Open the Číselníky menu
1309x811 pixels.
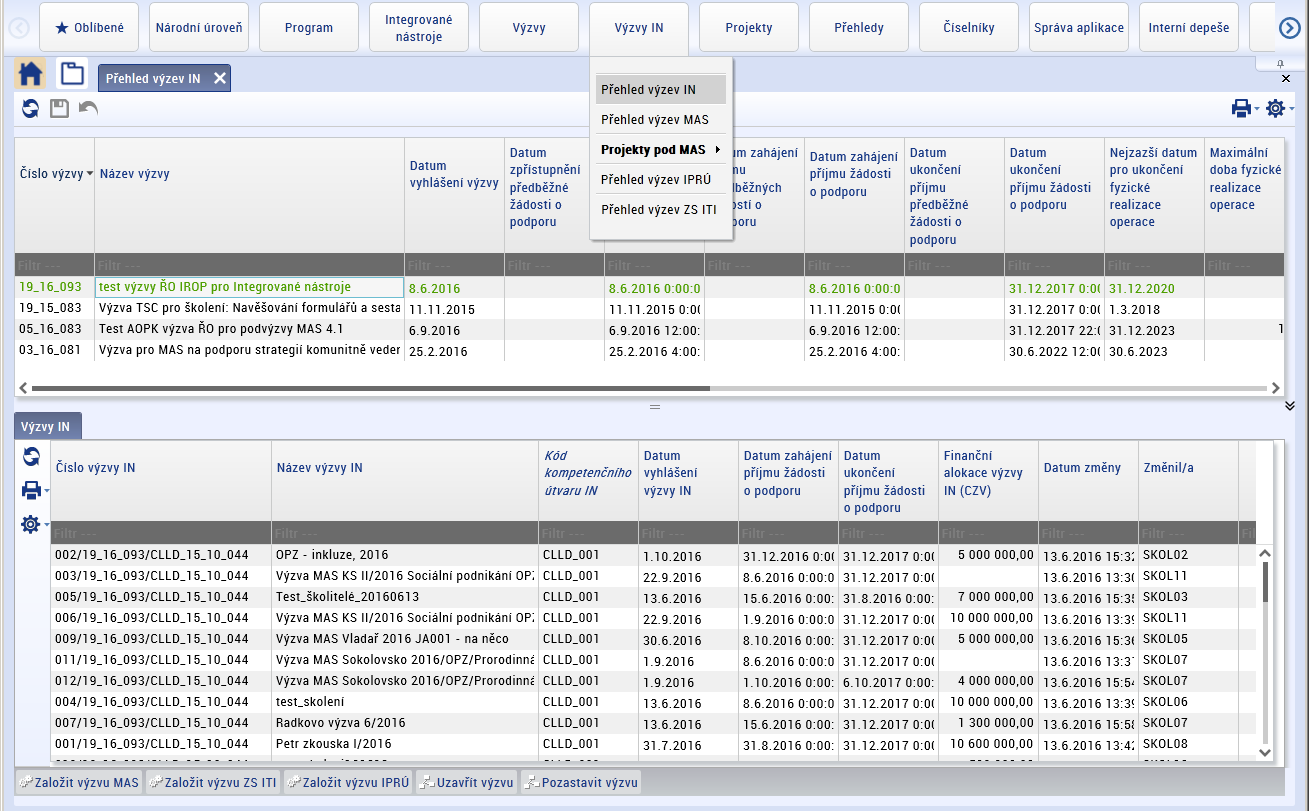click(x=969, y=27)
